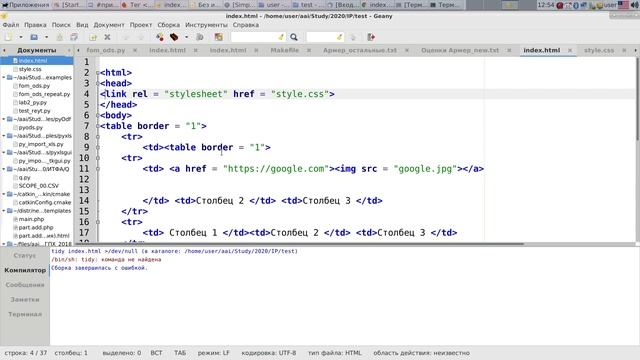Open the Инструменты menu

click(x=206, y=25)
